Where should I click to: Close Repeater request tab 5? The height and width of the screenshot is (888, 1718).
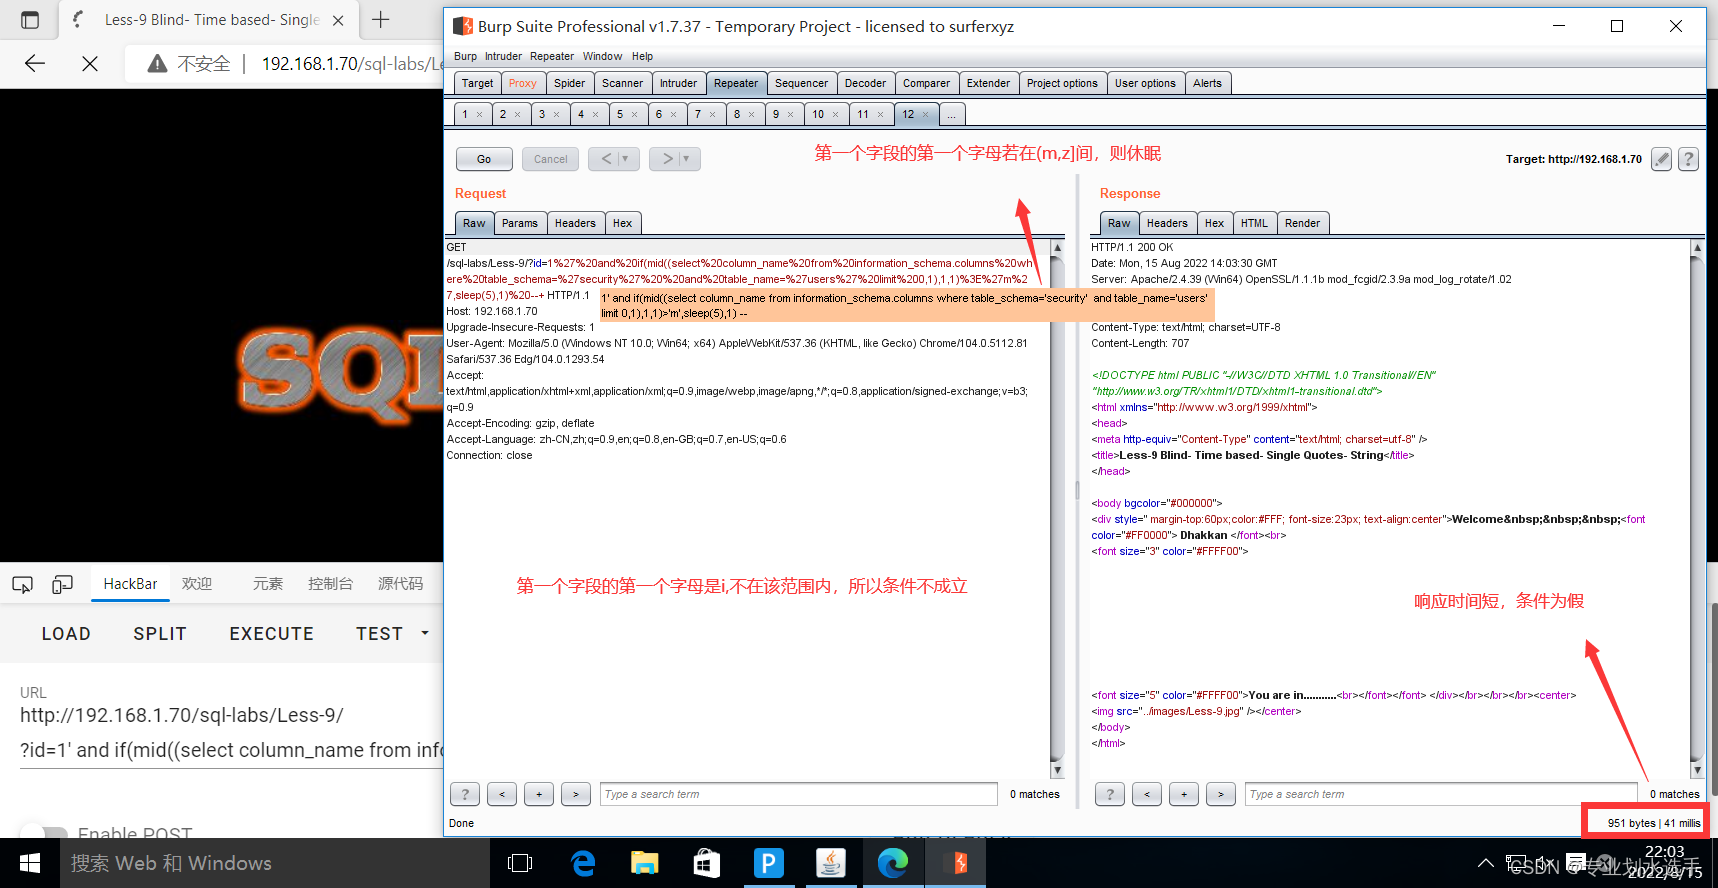[634, 114]
